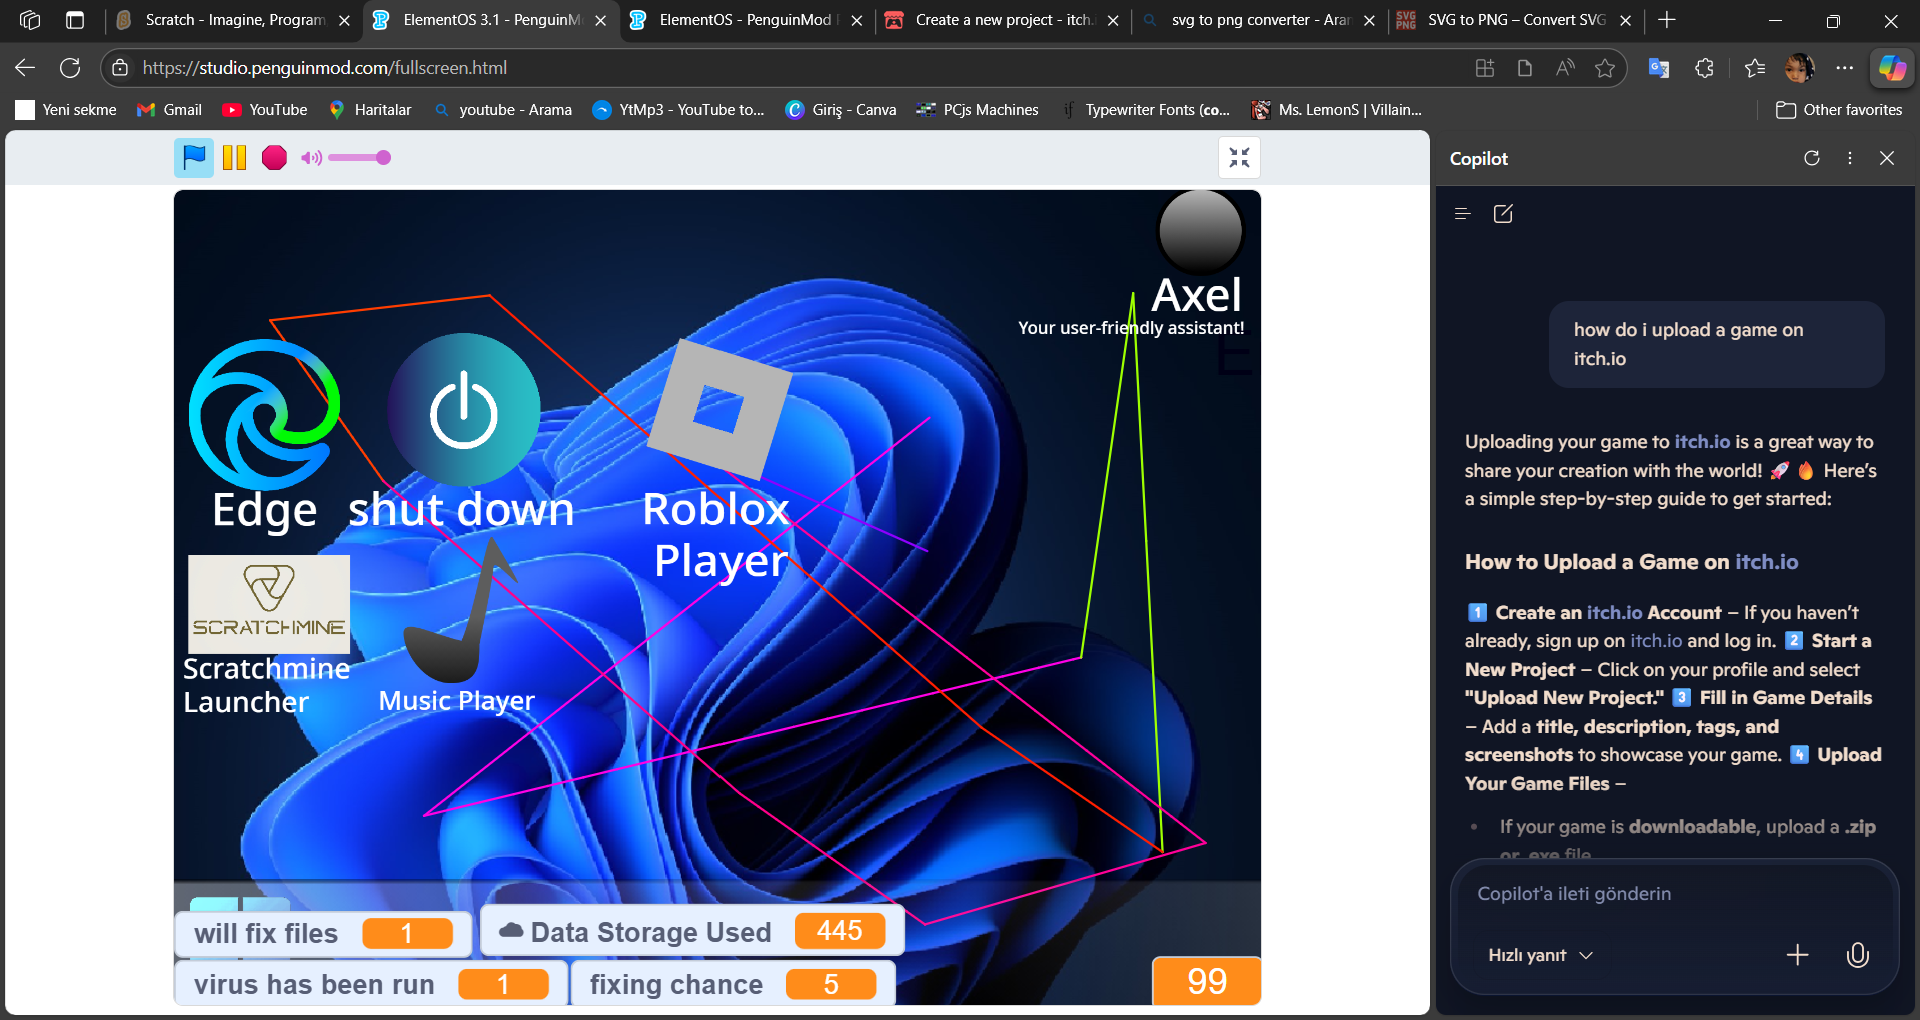Start a new Copilot chat icon
Viewport: 1920px width, 1020px height.
click(1503, 213)
